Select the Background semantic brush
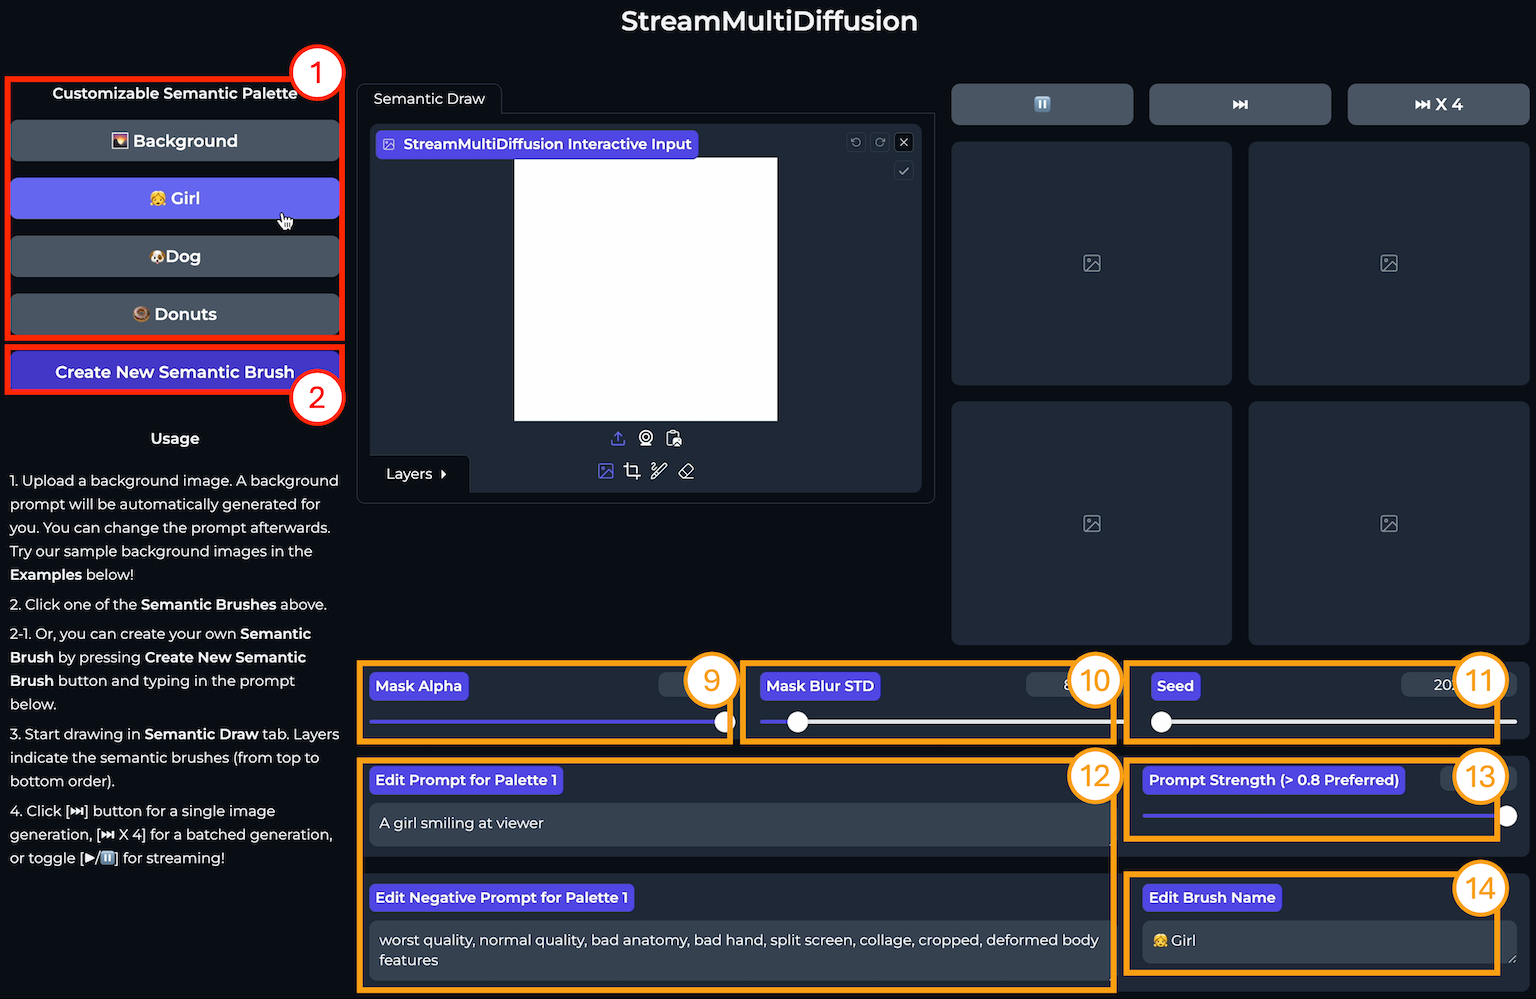 [175, 141]
